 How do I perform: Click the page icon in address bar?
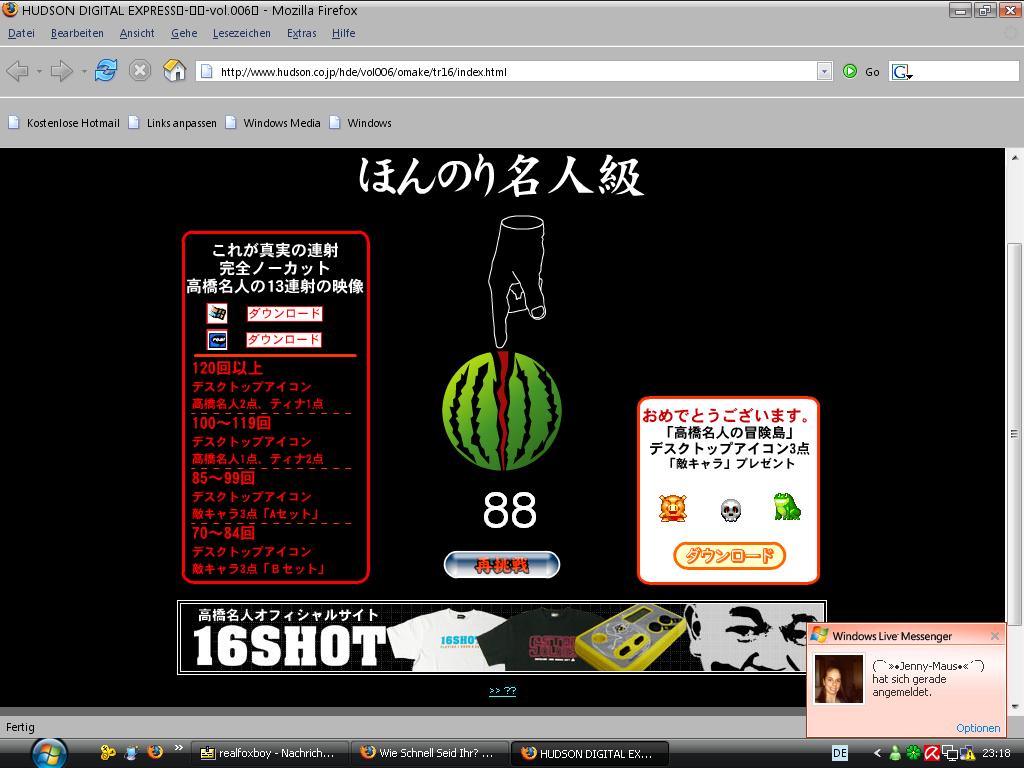click(x=206, y=71)
